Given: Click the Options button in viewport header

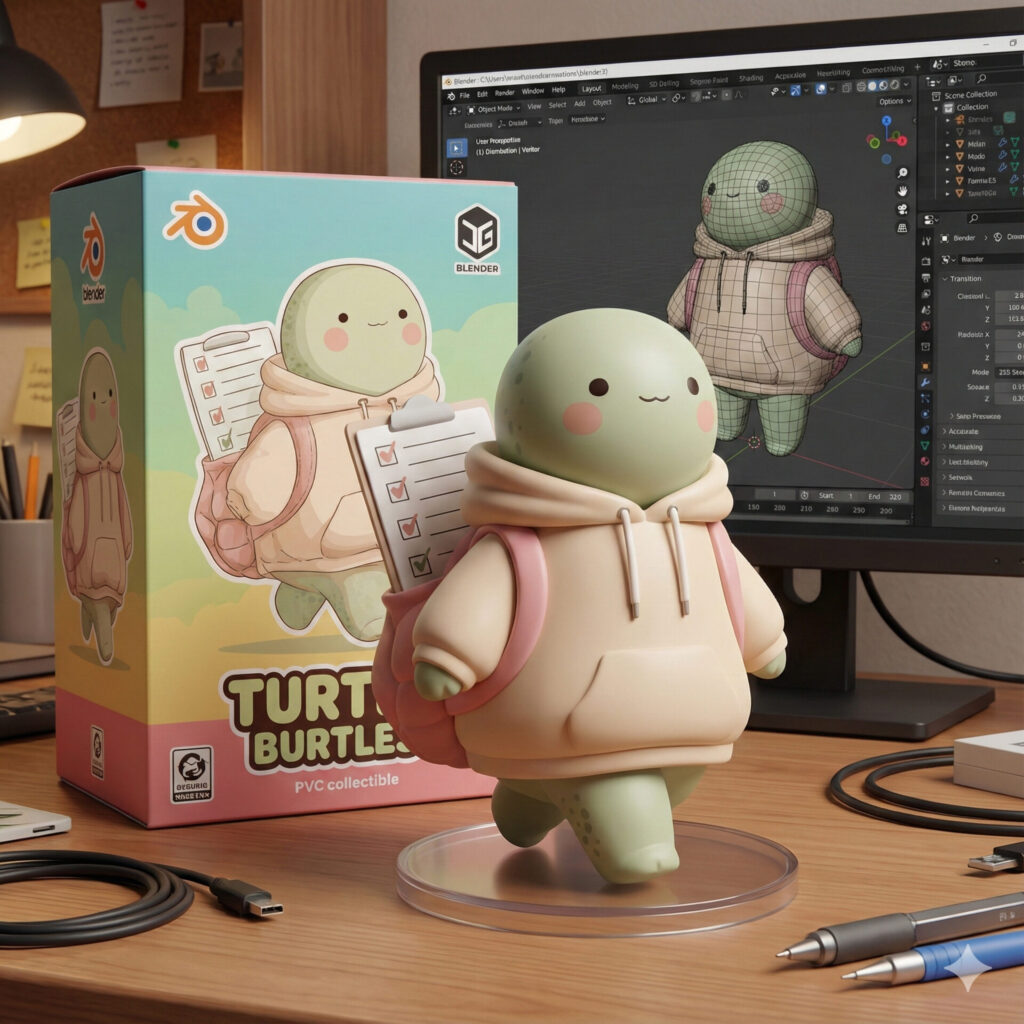Looking at the screenshot, I should [892, 102].
